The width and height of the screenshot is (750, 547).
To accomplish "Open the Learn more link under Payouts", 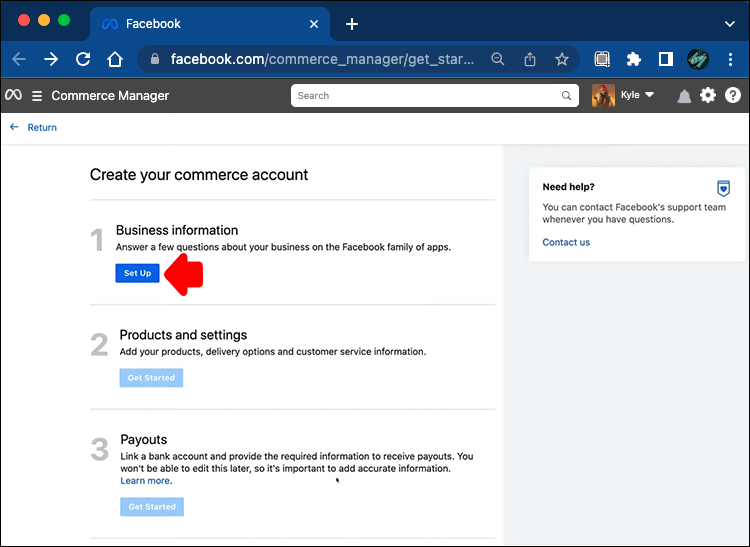I will coord(145,481).
